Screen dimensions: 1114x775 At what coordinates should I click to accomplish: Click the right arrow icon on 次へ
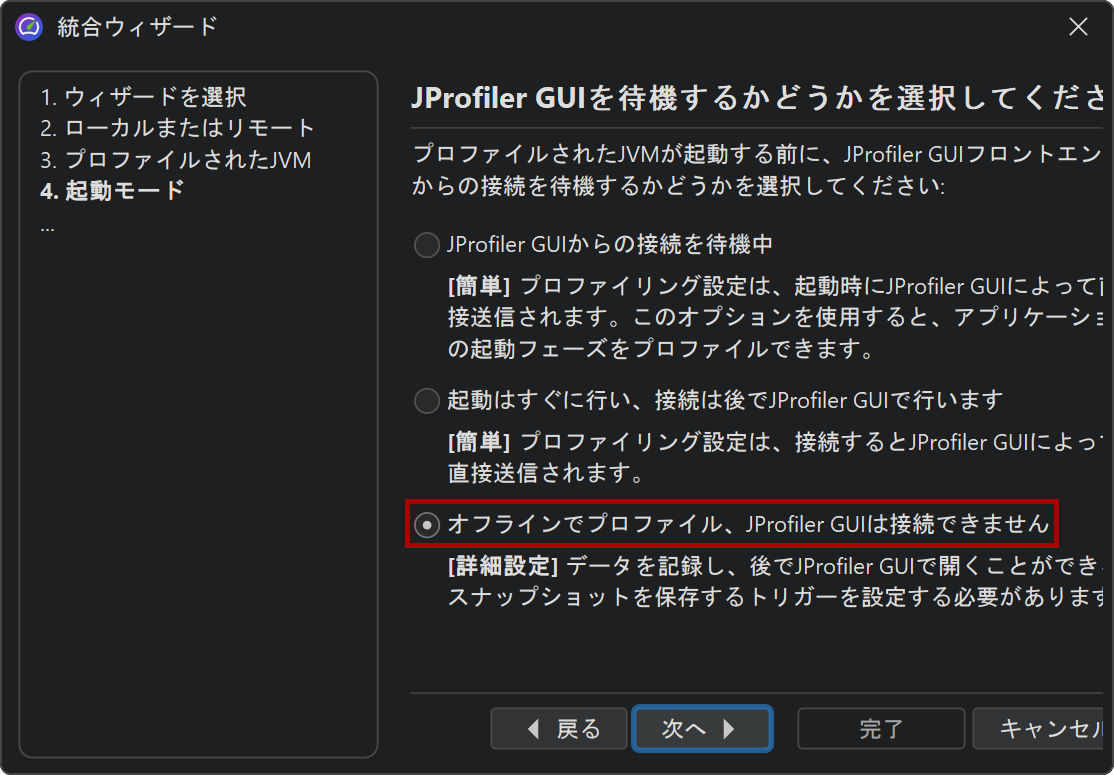click(729, 729)
